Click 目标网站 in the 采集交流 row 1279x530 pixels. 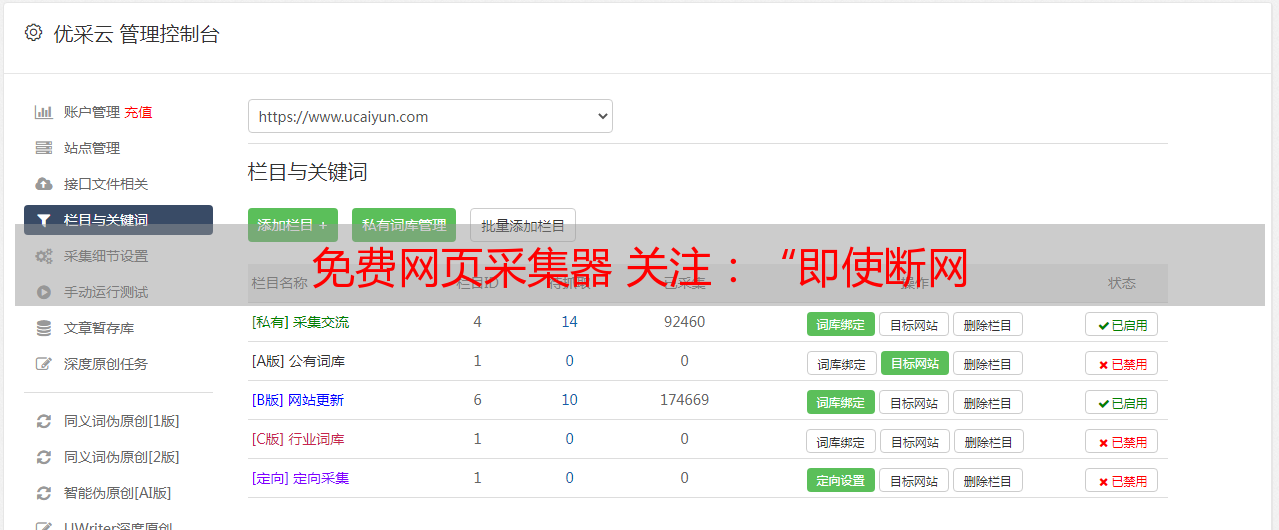pyautogui.click(x=914, y=324)
